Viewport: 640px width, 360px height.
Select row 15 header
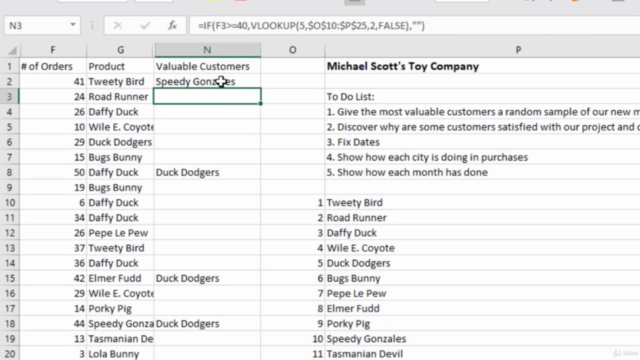coord(9,278)
